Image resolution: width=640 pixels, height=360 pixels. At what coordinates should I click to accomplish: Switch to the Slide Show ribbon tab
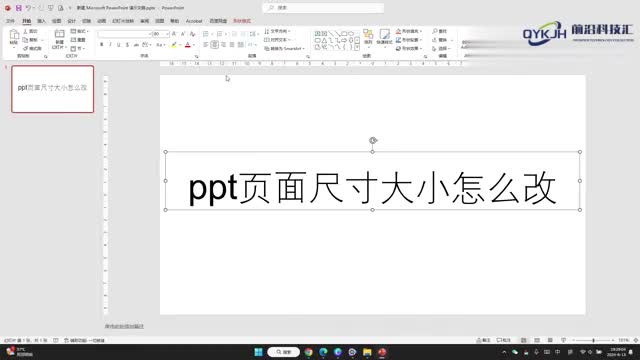pyautogui.click(x=123, y=21)
